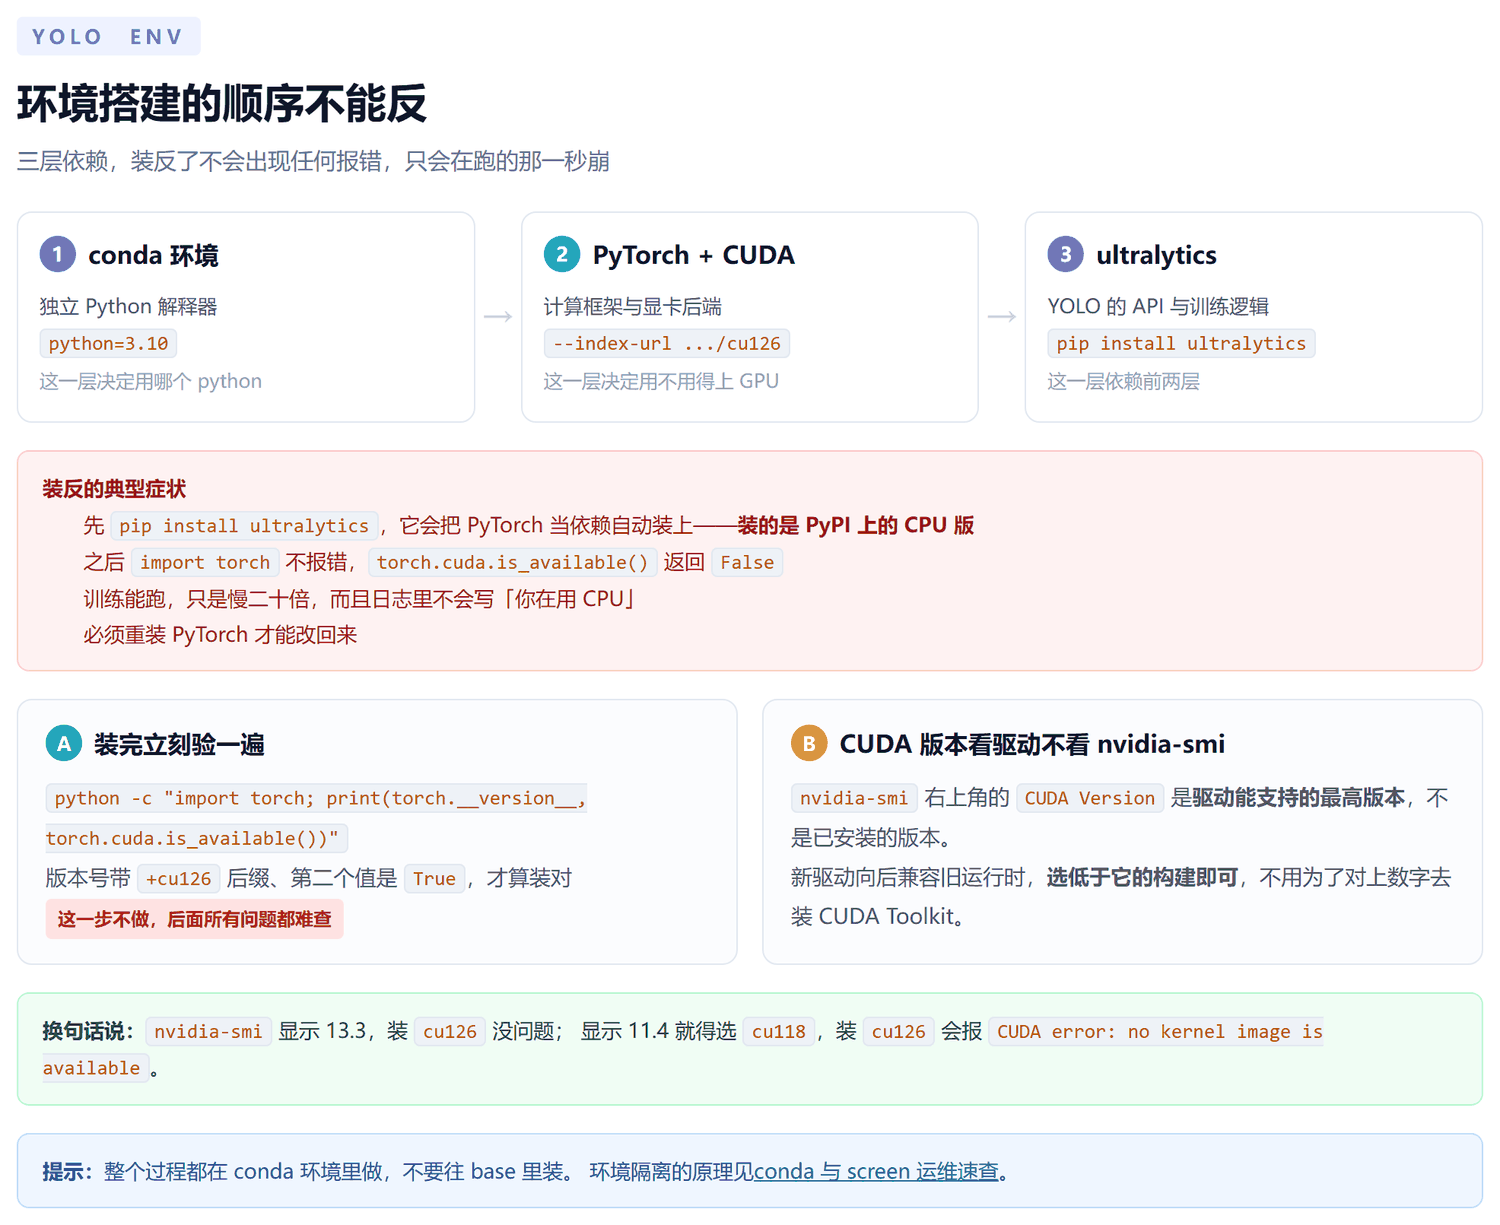1500x1225 pixels.
Task: Click the step 1 circle badge
Action: [x=58, y=254]
